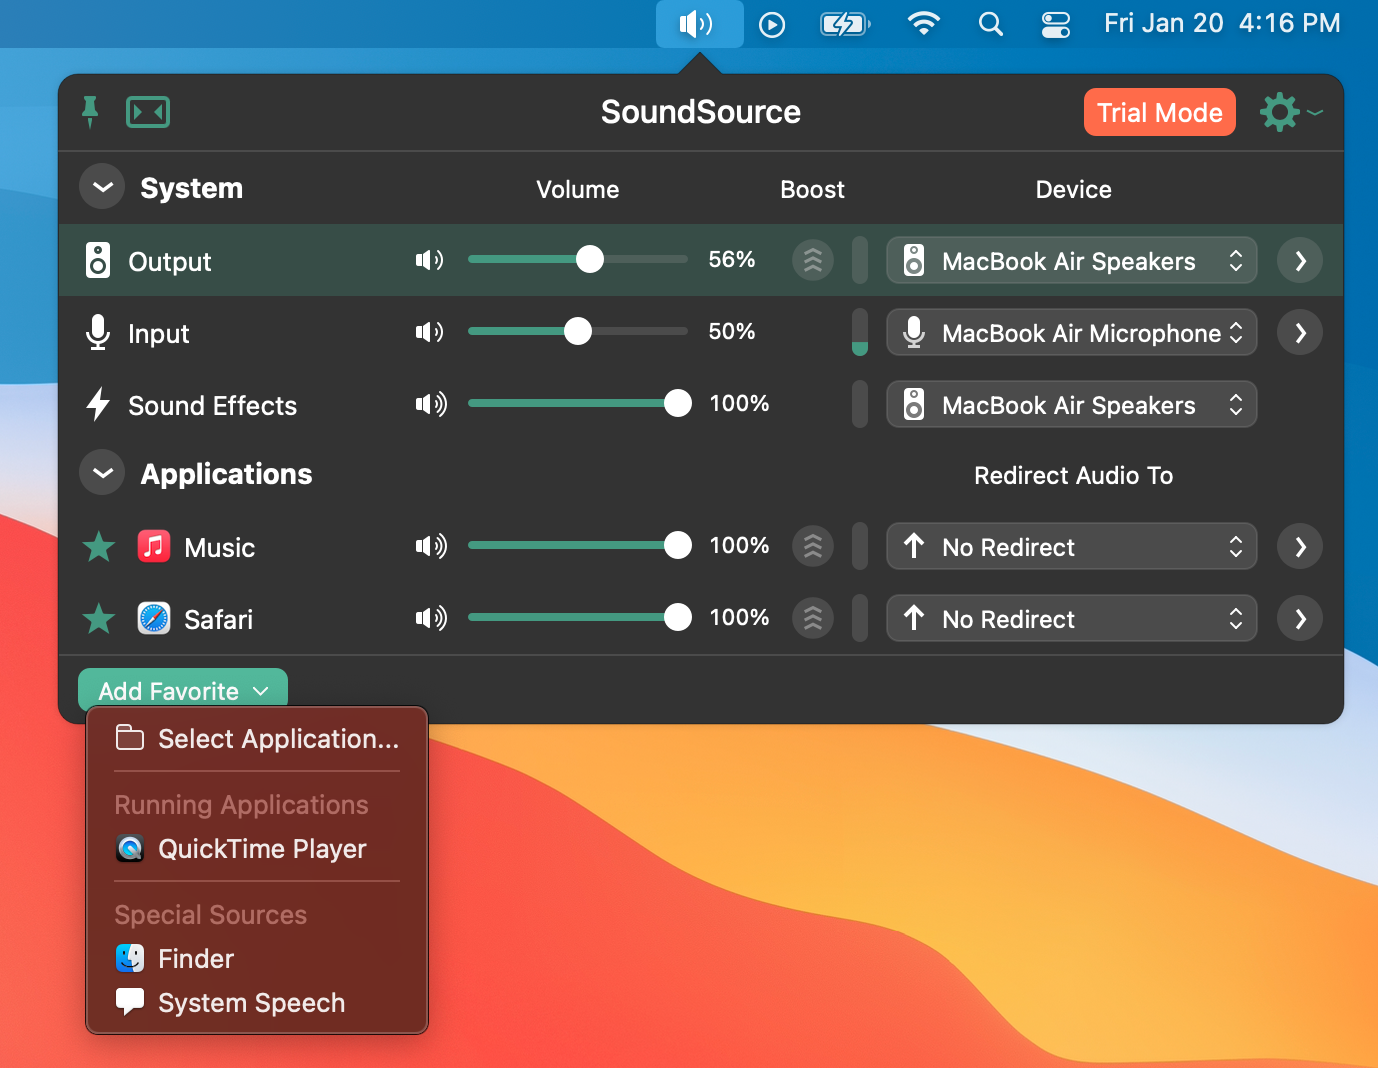Adjust the Input volume slider
Image resolution: width=1378 pixels, height=1068 pixels.
coord(578,331)
